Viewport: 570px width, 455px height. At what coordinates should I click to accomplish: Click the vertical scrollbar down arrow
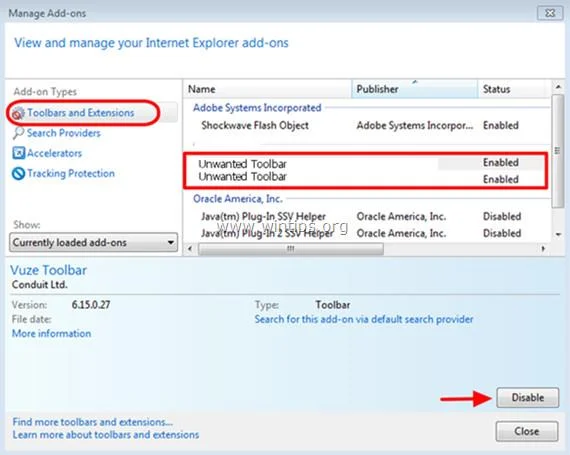point(558,235)
